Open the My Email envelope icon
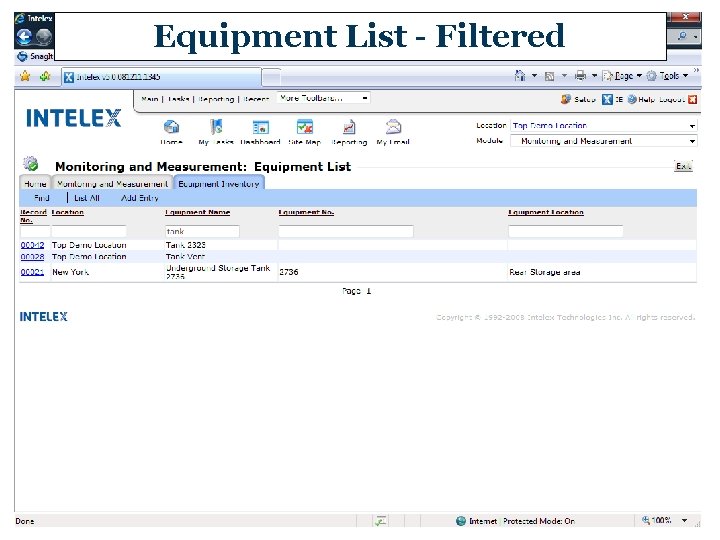This screenshot has width=720, height=540. click(x=393, y=127)
